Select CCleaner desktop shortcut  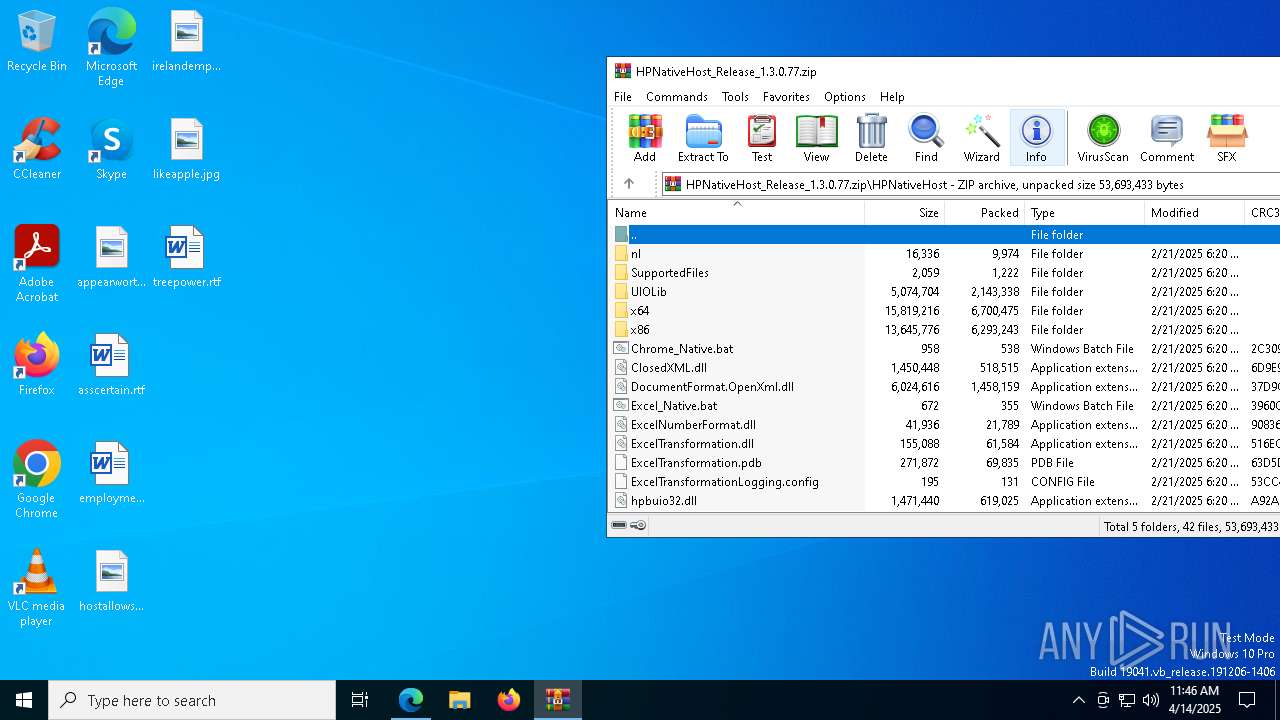pyautogui.click(x=37, y=149)
